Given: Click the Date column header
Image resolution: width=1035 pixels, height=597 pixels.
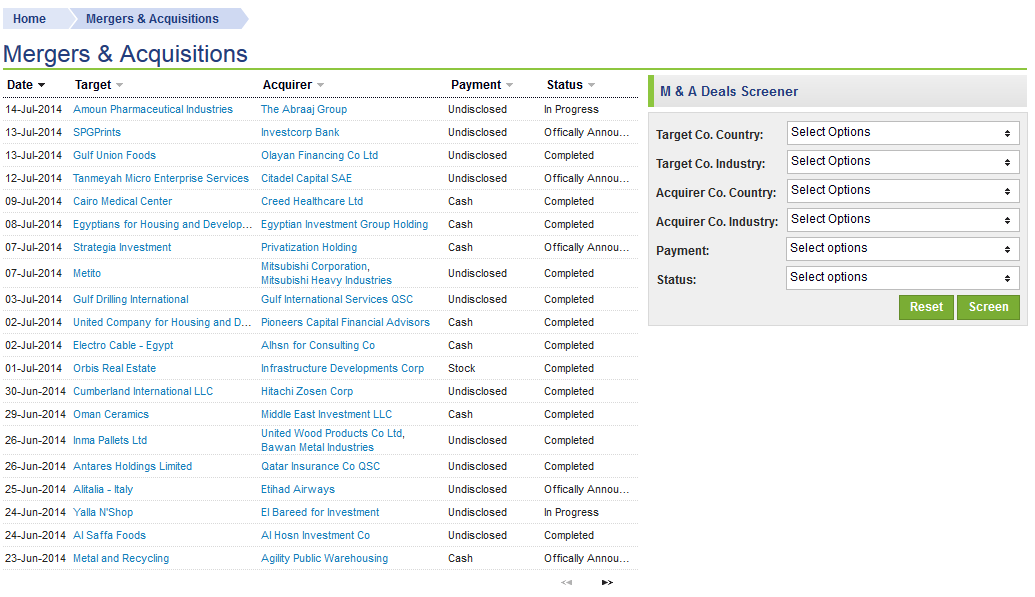Looking at the screenshot, I should point(20,85).
